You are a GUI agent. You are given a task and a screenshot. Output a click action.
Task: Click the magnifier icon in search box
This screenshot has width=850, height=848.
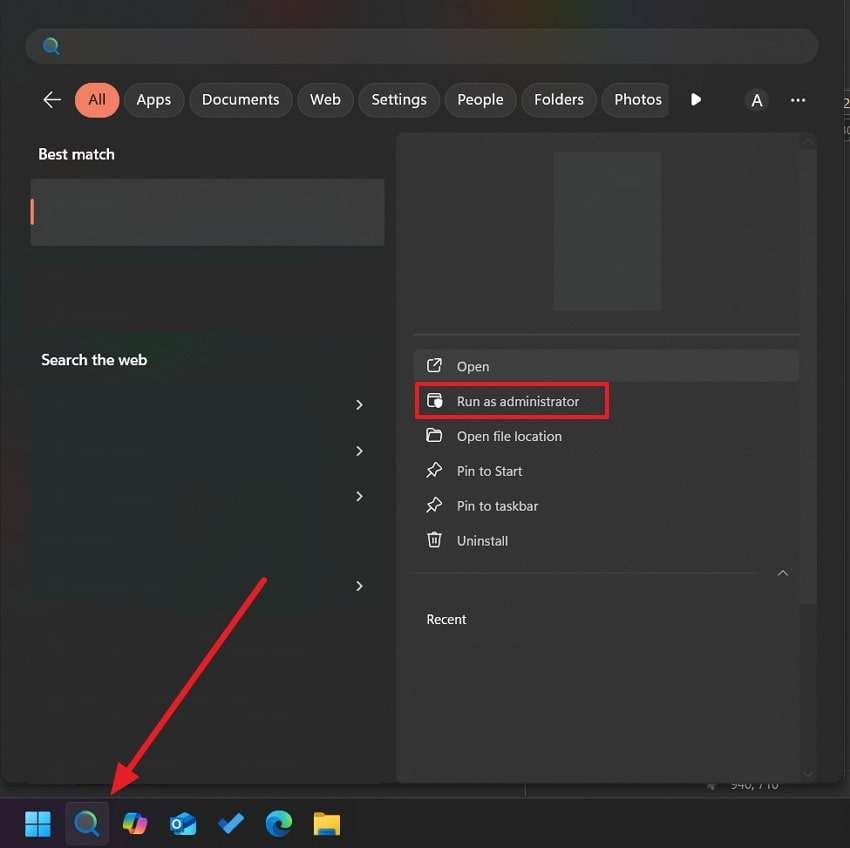click(x=51, y=46)
